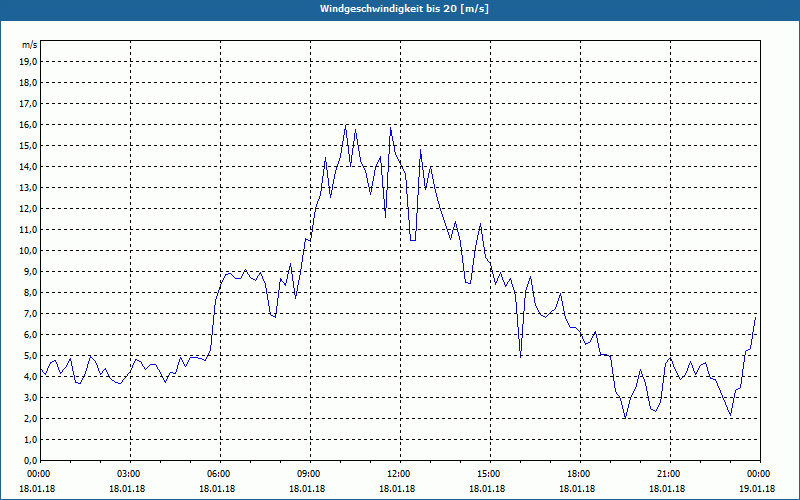Click the '00:00' label above '19.01.18'
Viewport: 800px width, 500px height.
[760, 474]
